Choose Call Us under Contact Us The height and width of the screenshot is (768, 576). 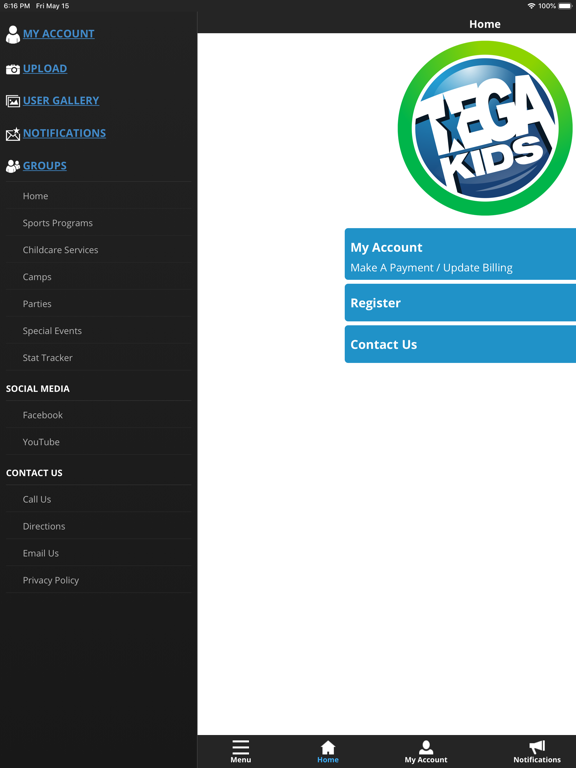pyautogui.click(x=98, y=499)
